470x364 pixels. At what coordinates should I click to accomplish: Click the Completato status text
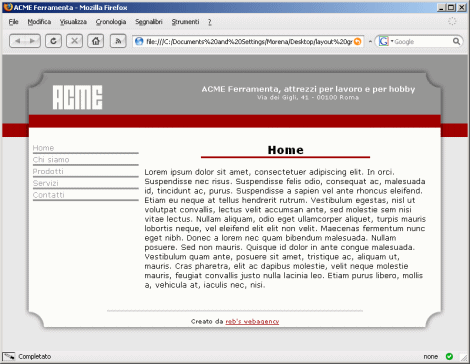35,356
